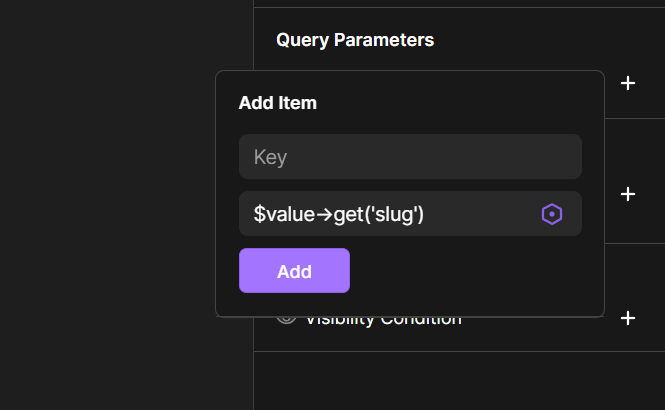Click the Add button

pos(294,271)
